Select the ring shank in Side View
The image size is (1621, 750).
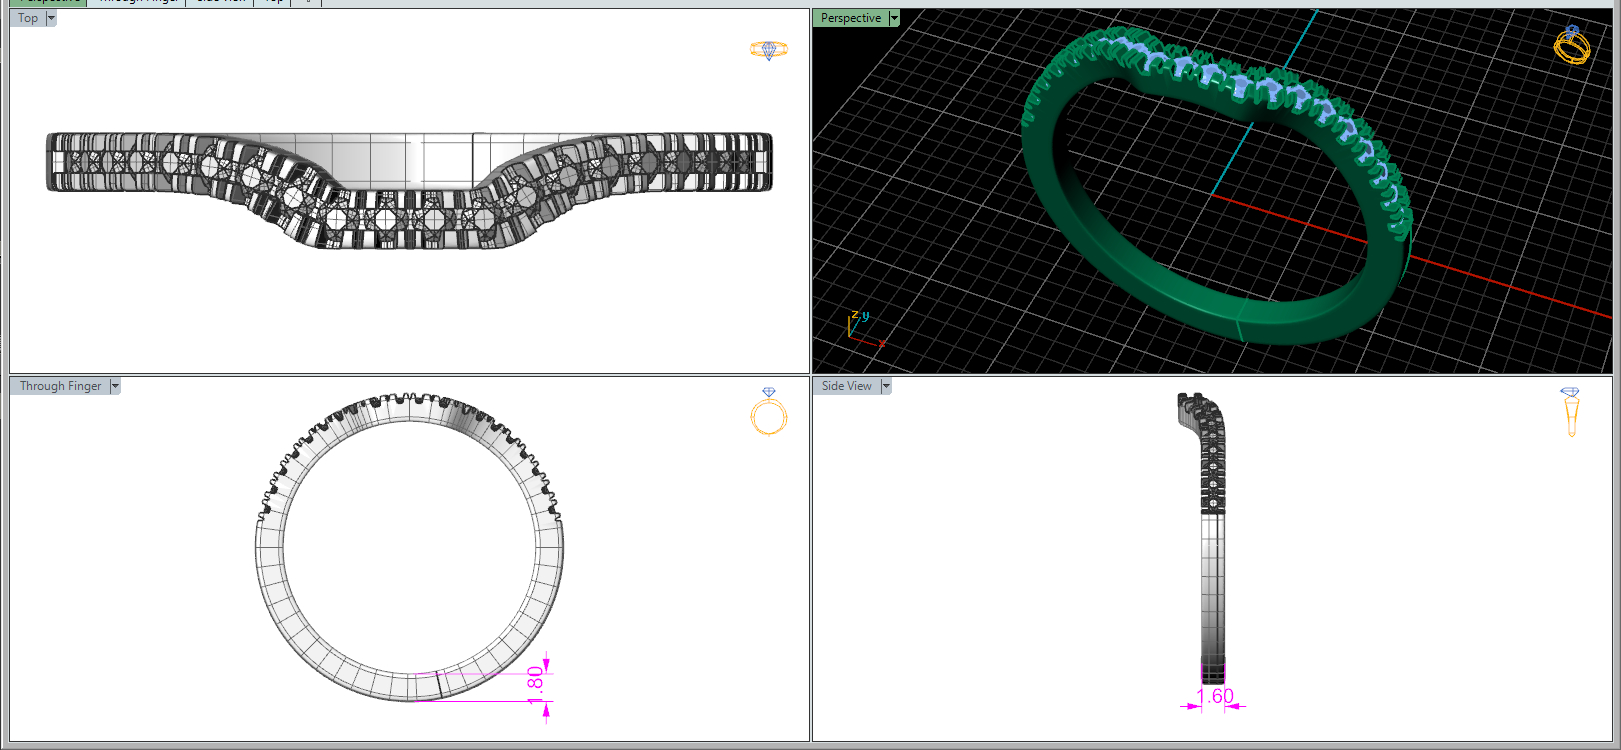pos(1212,600)
